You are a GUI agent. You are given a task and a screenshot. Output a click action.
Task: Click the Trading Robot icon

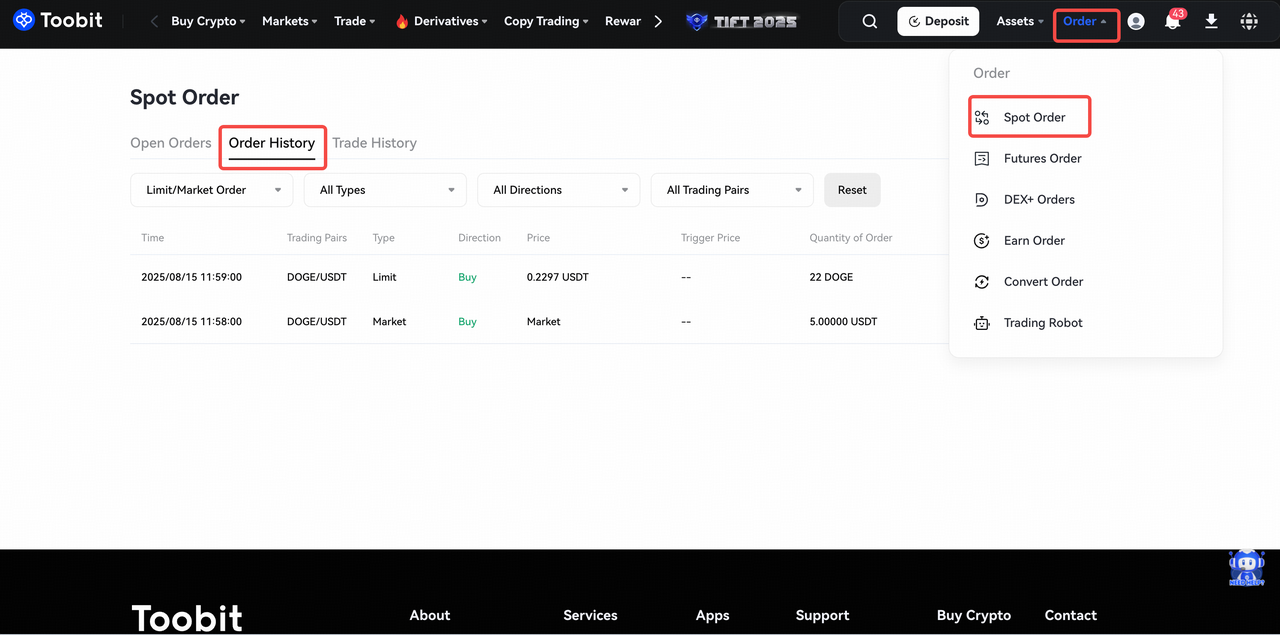pyautogui.click(x=982, y=323)
